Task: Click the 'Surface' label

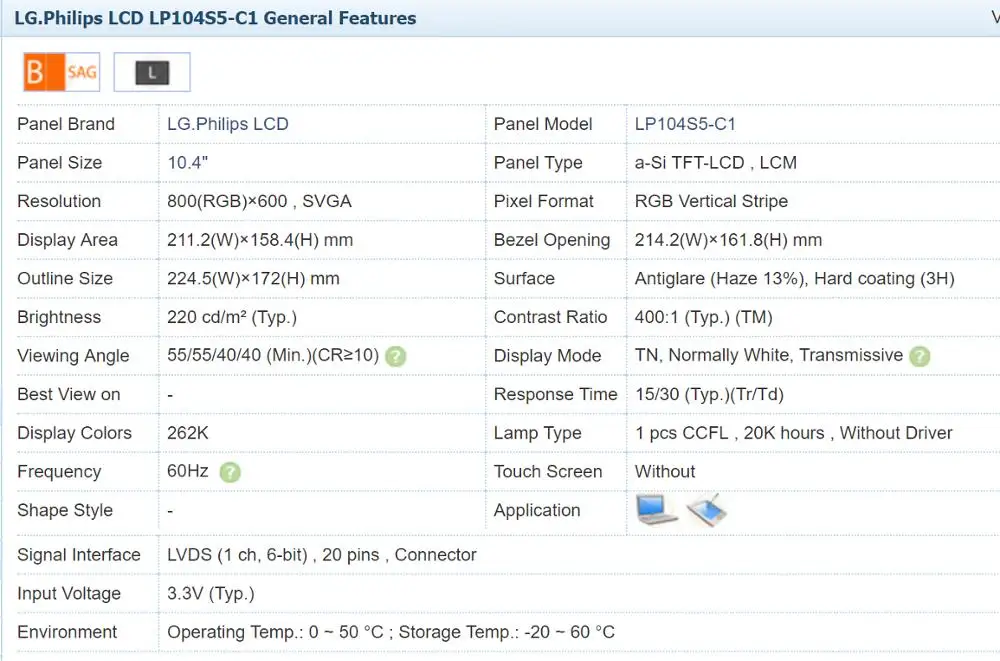Action: pyautogui.click(x=524, y=278)
